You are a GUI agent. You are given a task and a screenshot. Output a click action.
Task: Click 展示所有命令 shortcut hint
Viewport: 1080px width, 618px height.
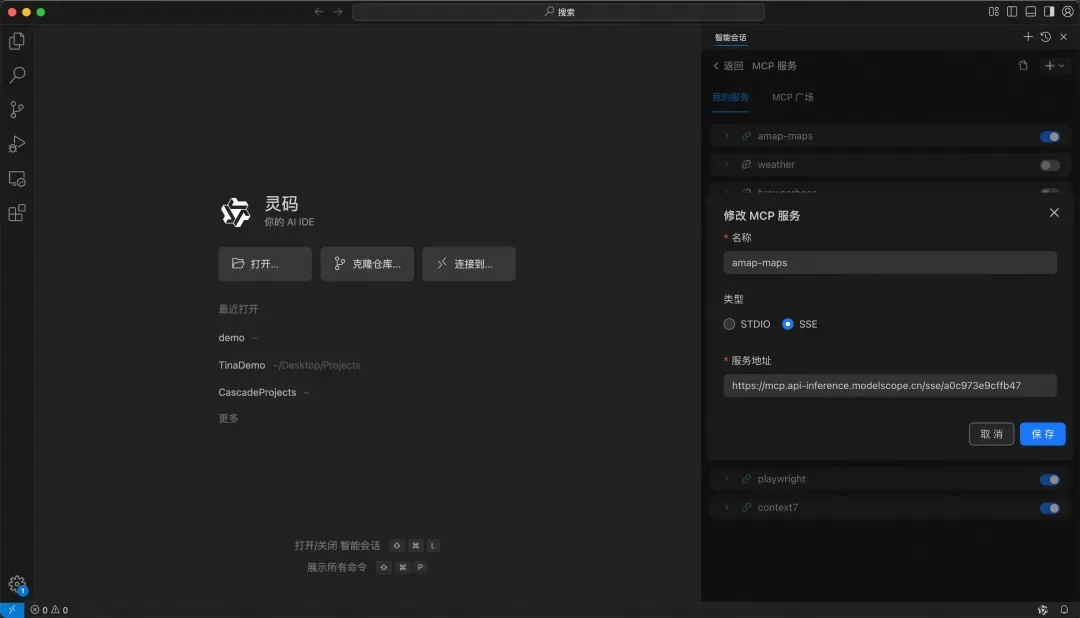pyautogui.click(x=337, y=568)
